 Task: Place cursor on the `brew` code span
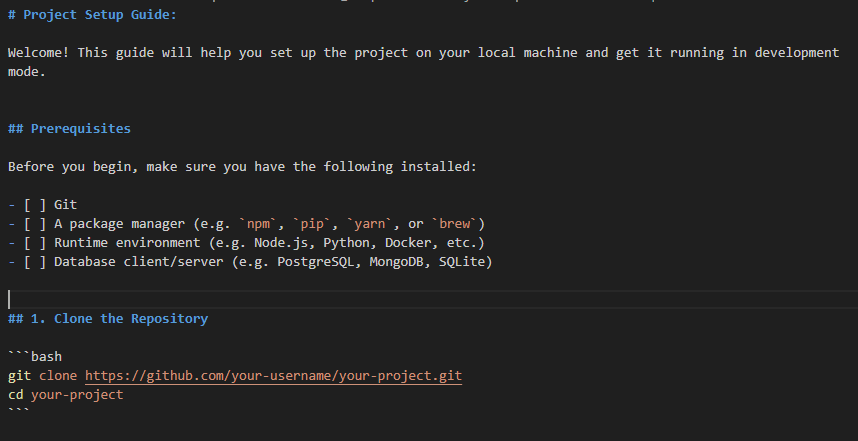pyautogui.click(x=455, y=224)
